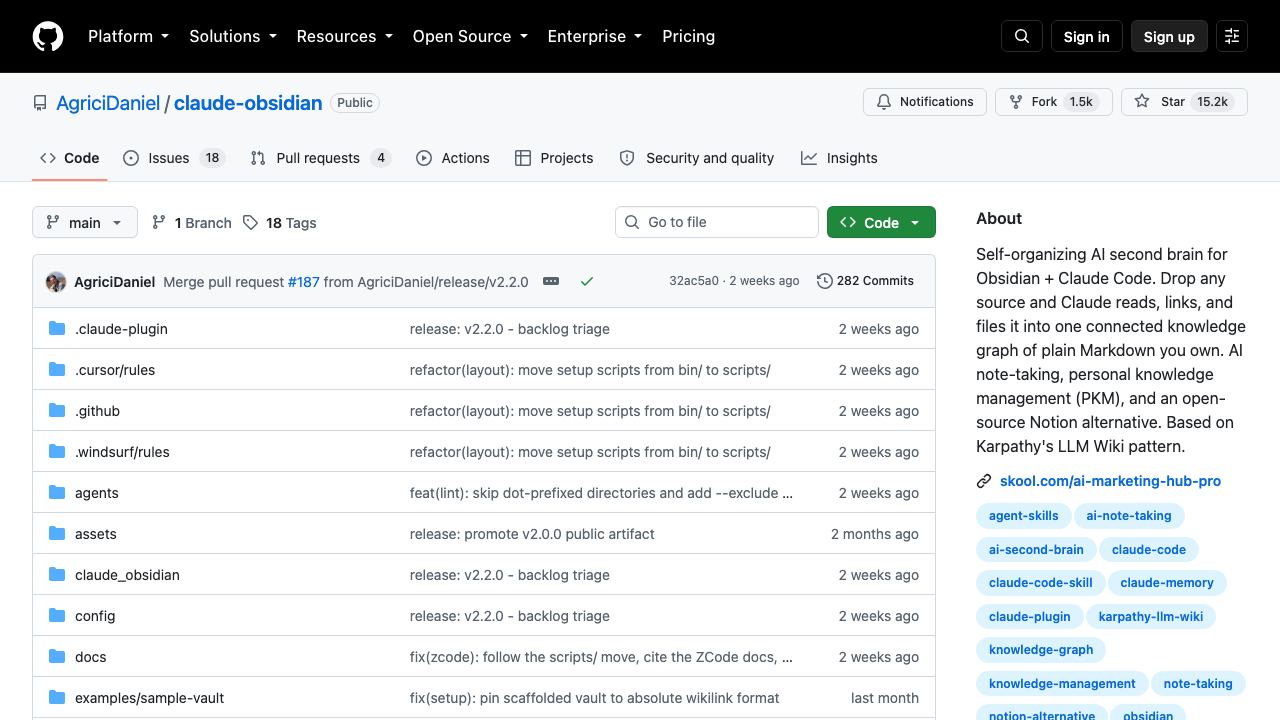Open the search magnifier button
The image size is (1280, 720).
point(1022,36)
